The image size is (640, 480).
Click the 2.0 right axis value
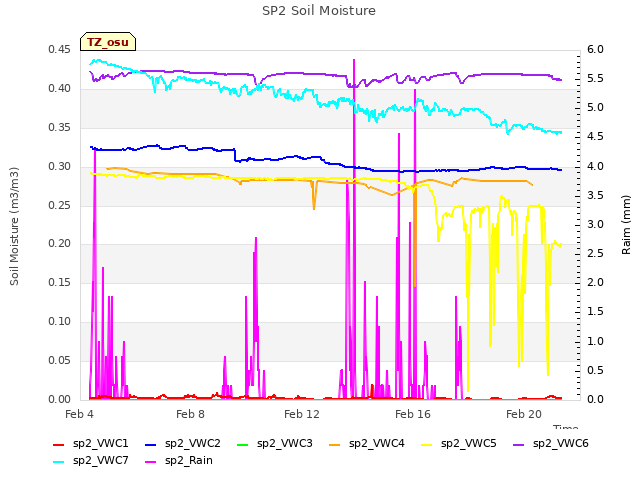pos(595,282)
